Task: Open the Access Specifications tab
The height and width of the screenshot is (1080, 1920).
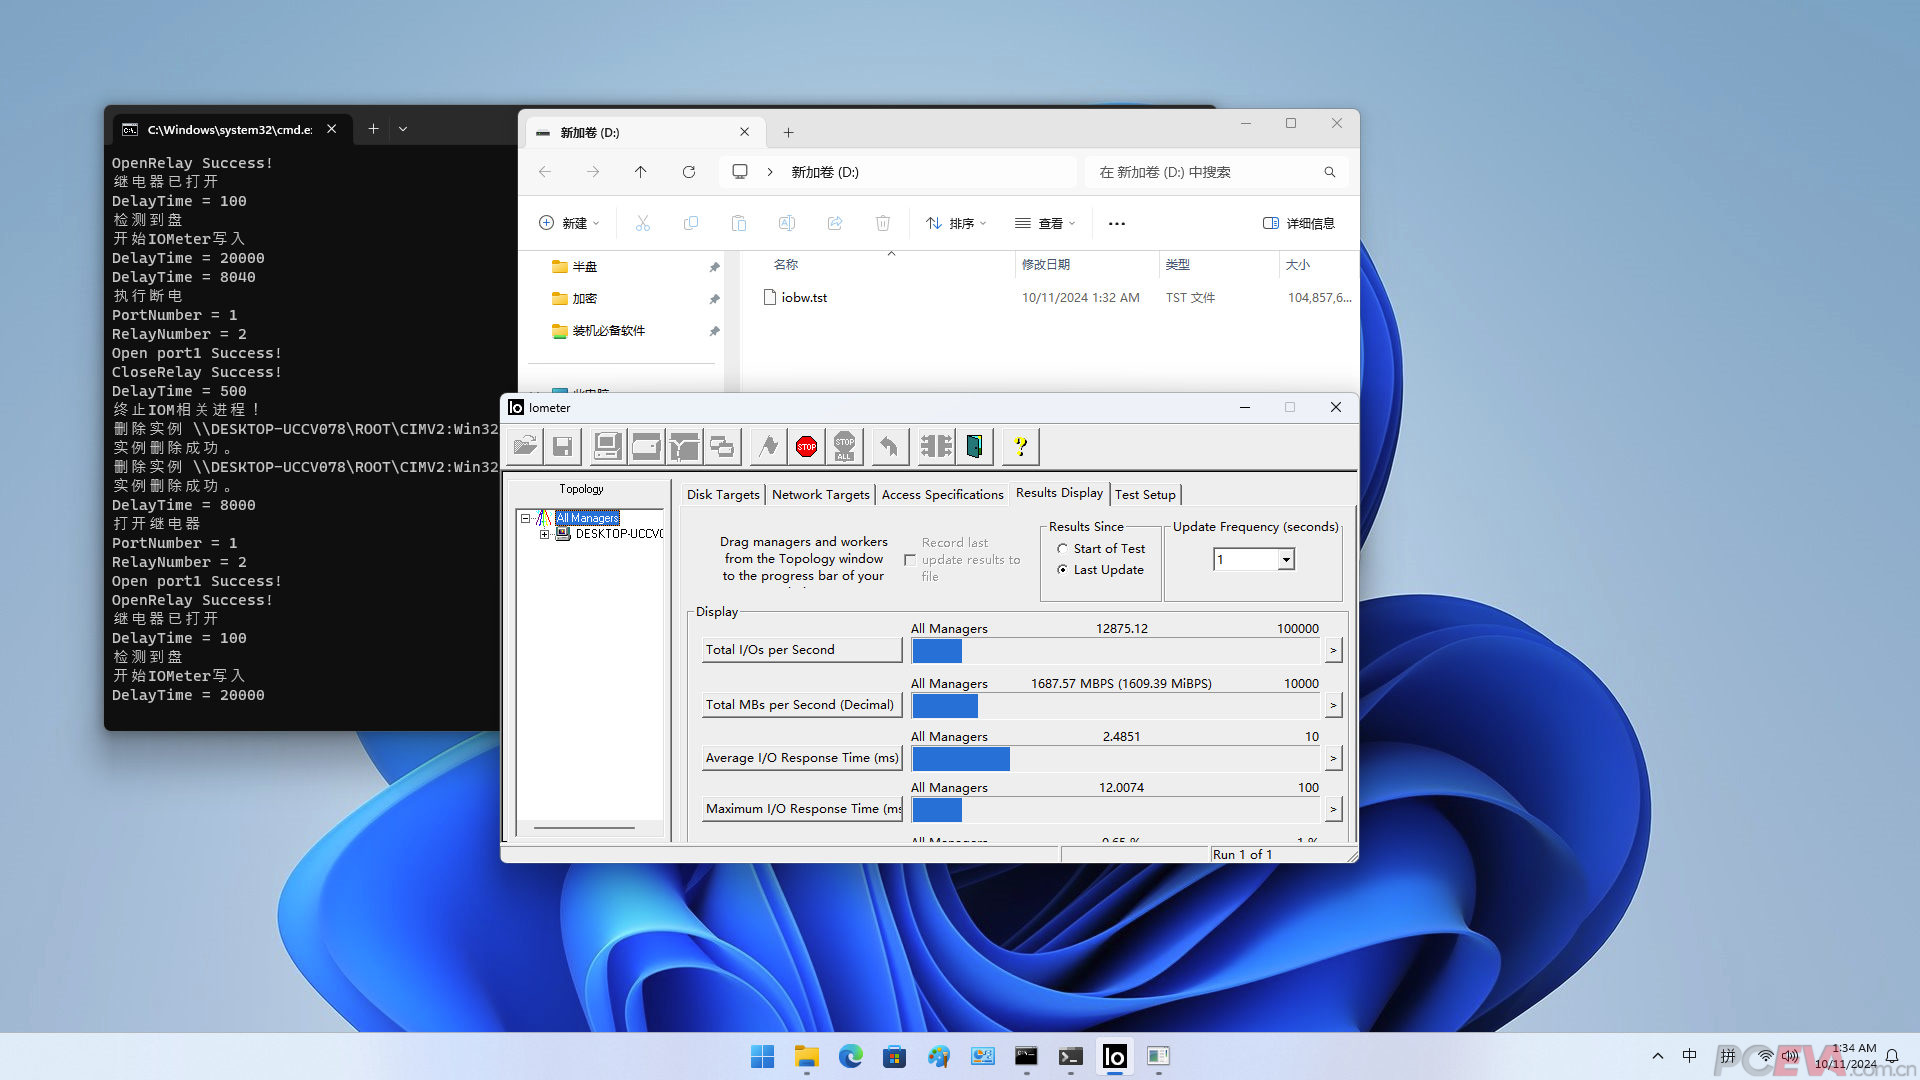Action: coord(942,495)
